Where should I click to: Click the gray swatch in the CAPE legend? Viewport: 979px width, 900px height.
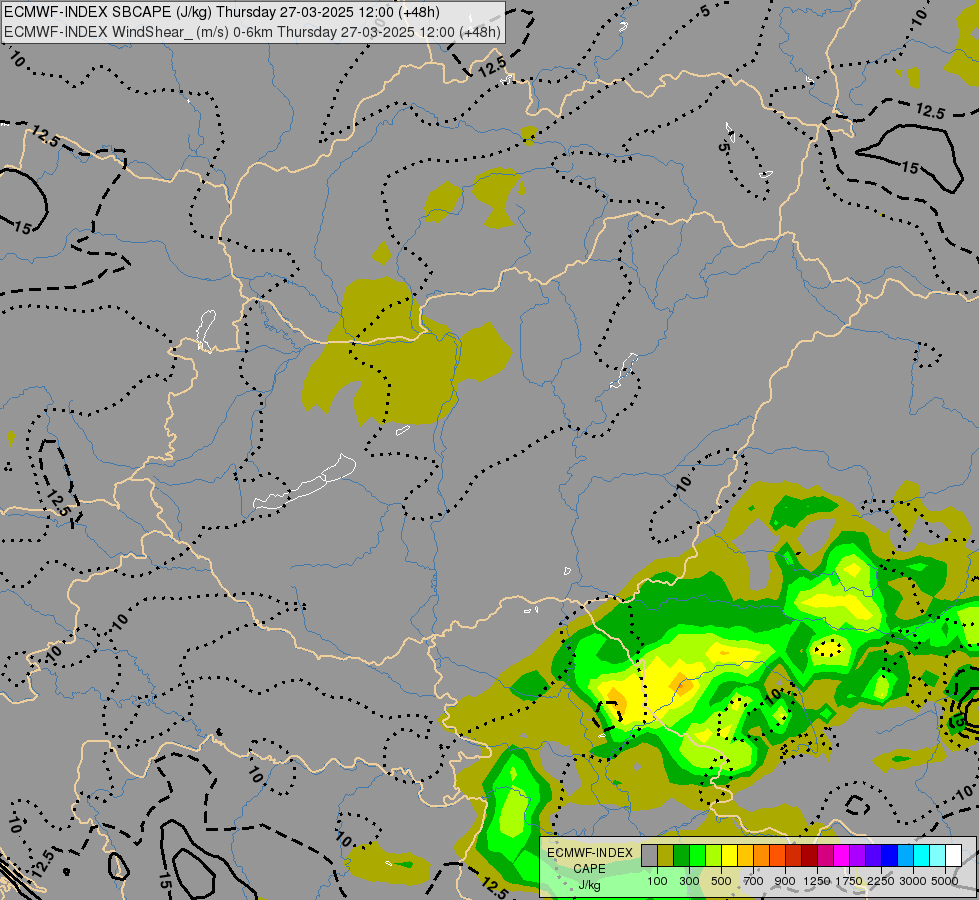(649, 856)
